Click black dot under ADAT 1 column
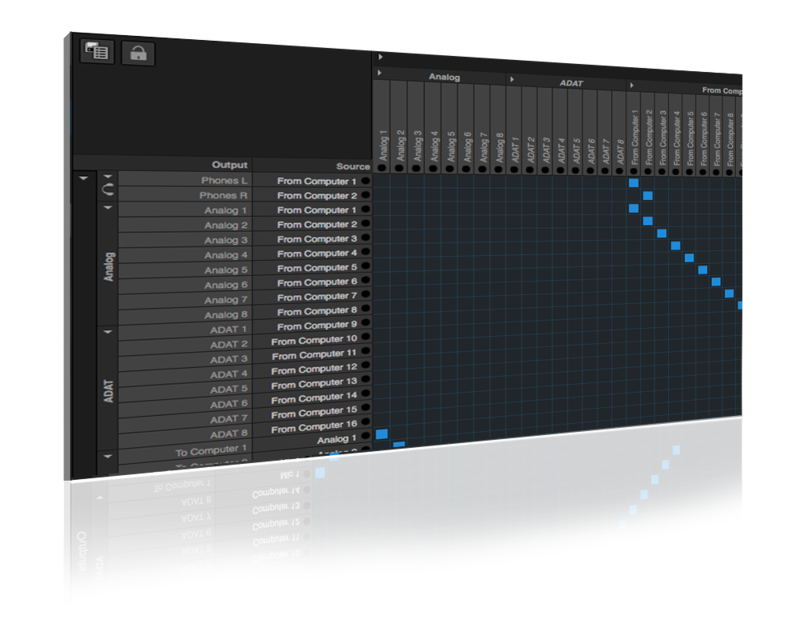This screenshot has width=800, height=631. [x=514, y=169]
